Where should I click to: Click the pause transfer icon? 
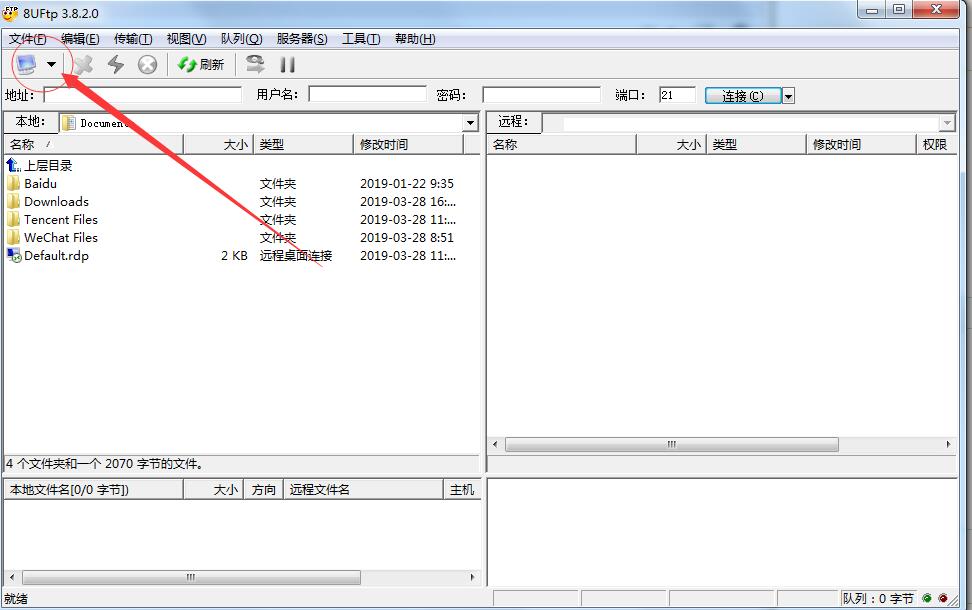click(287, 64)
